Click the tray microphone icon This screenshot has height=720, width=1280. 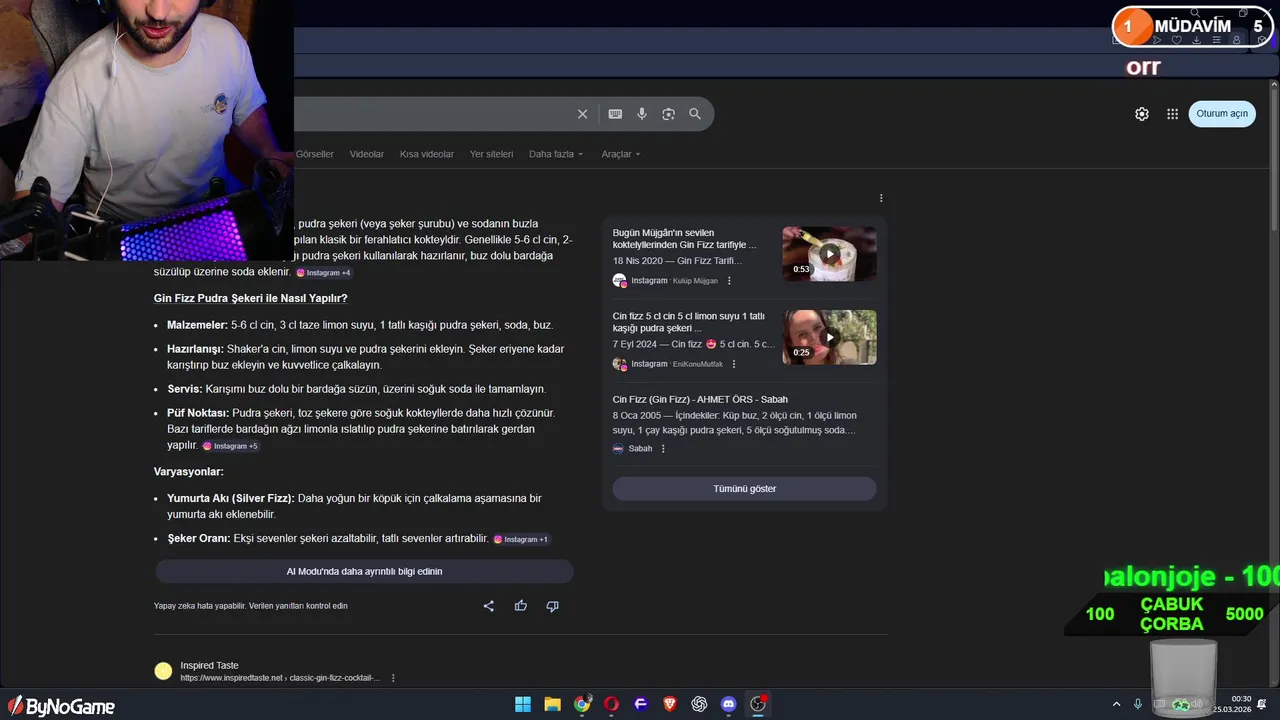[x=1138, y=704]
